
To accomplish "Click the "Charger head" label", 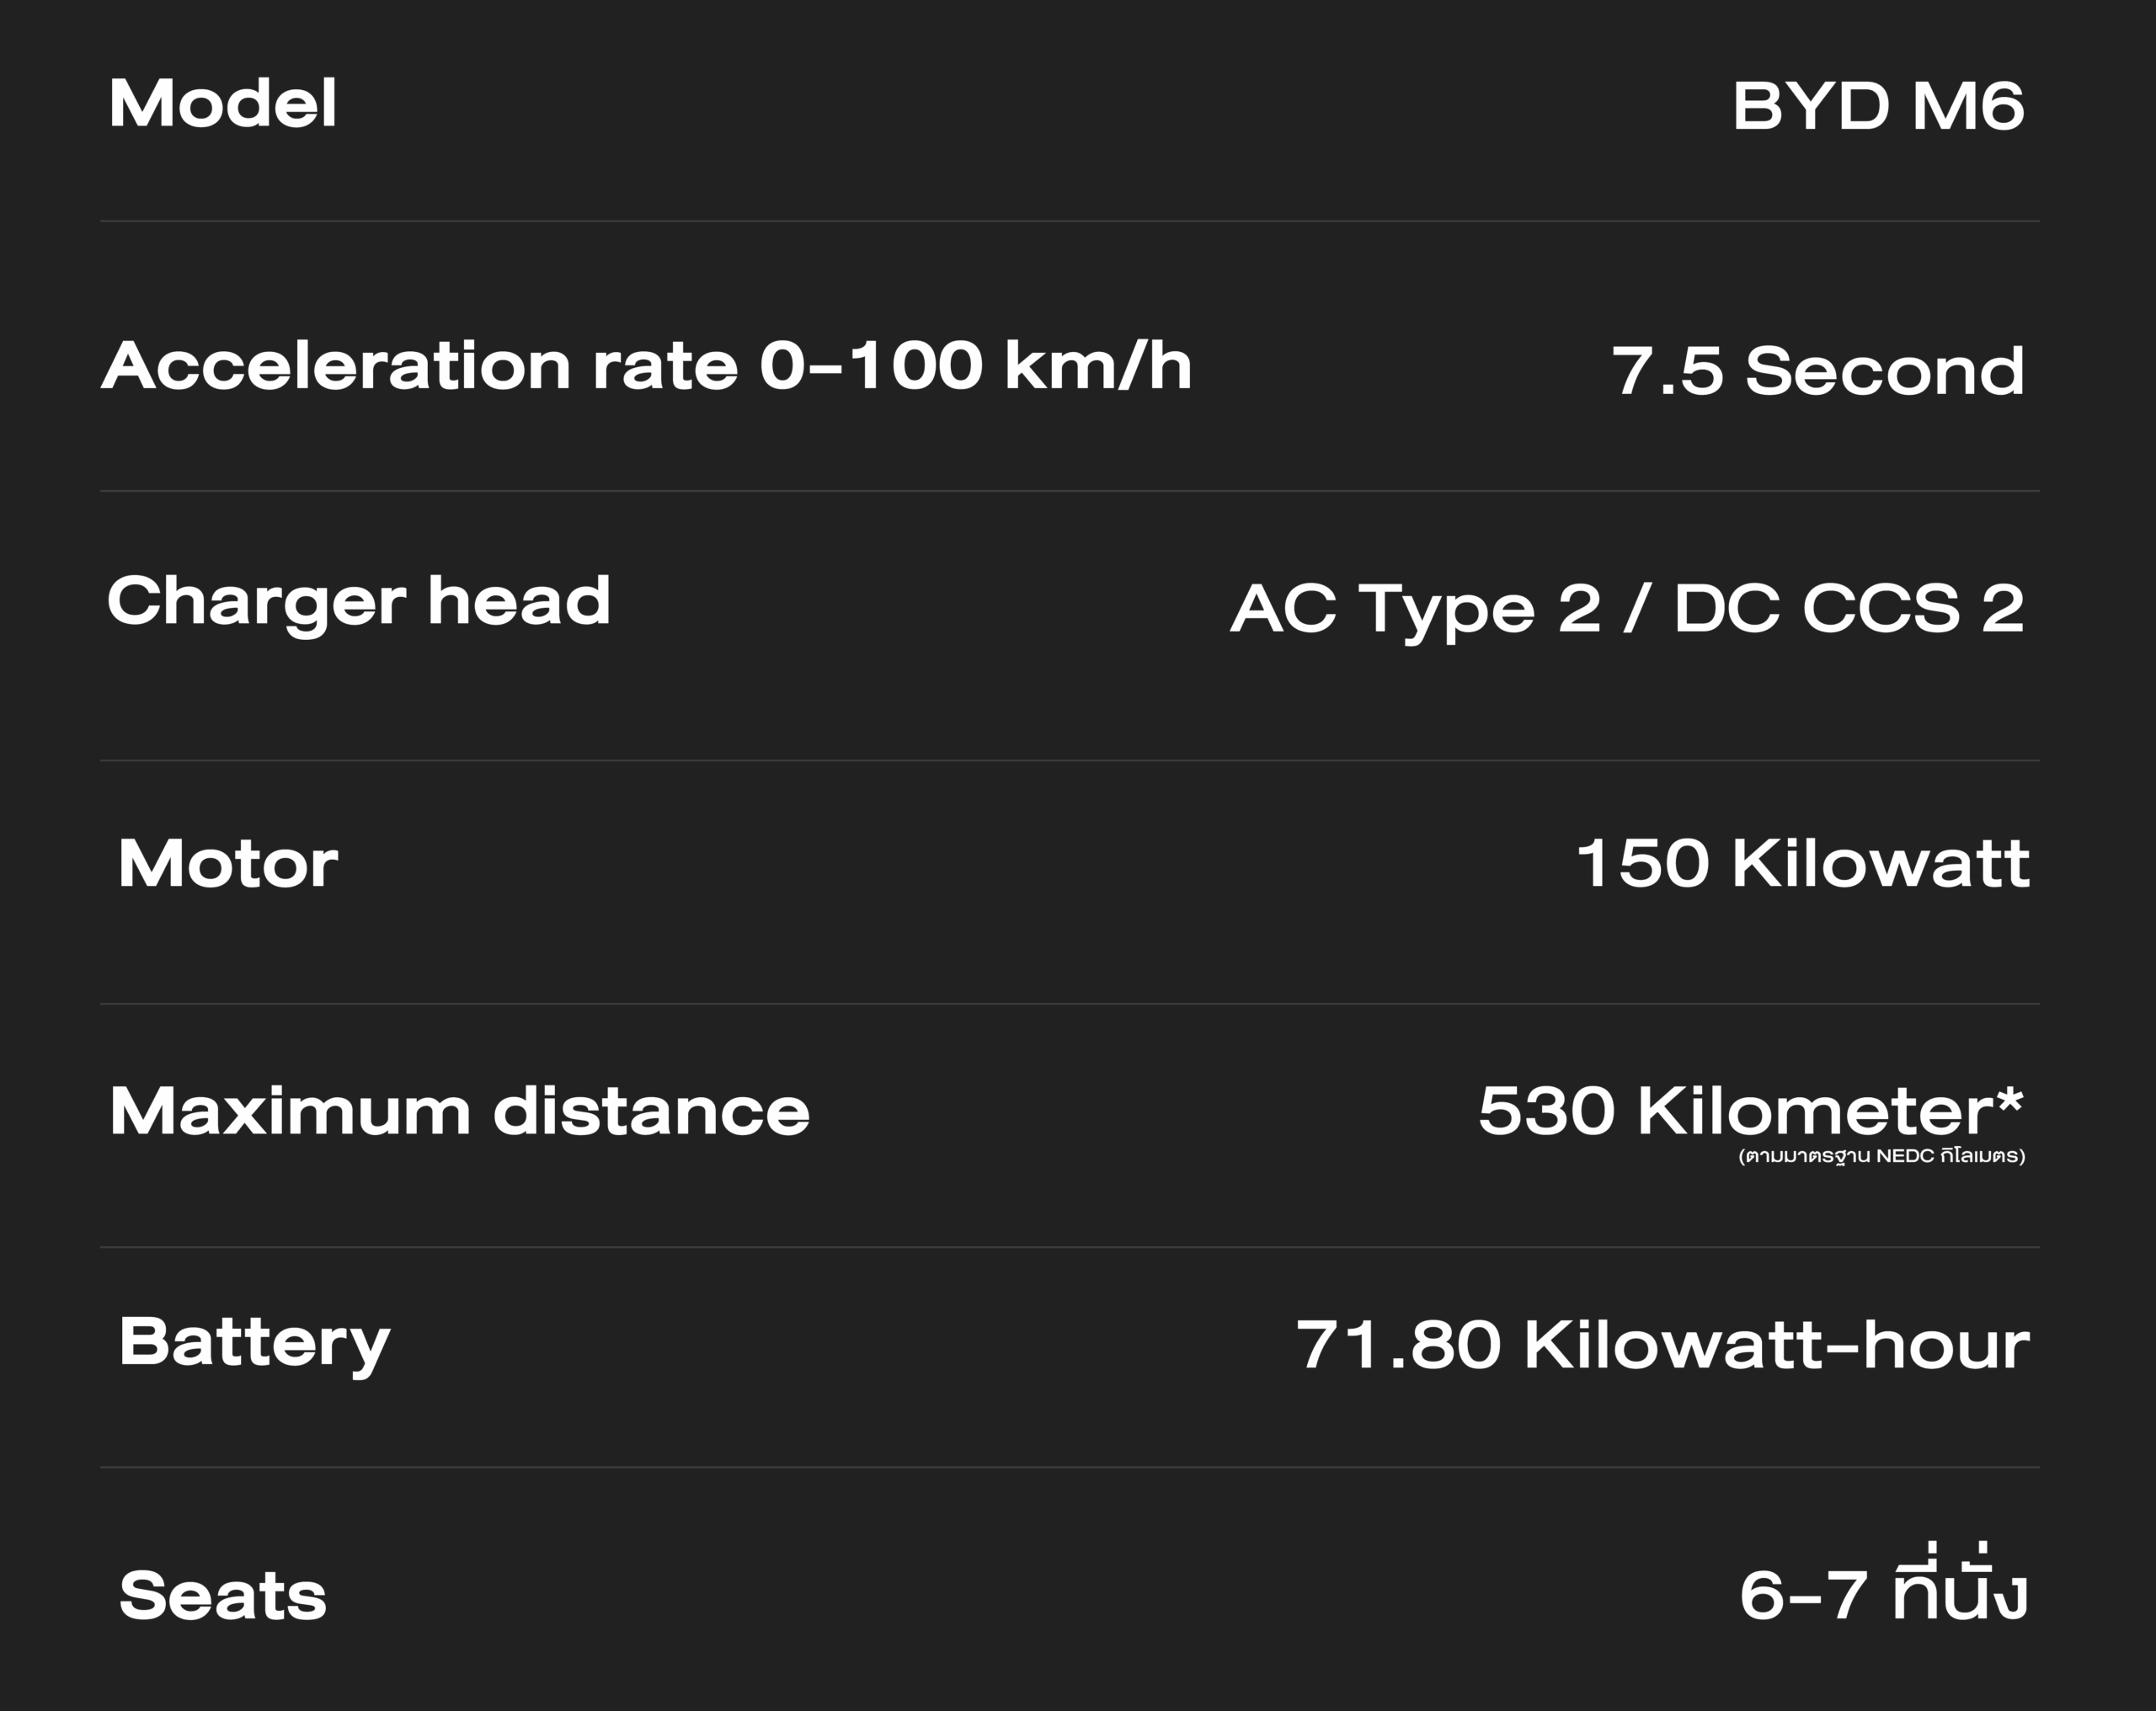I will click(x=358, y=602).
